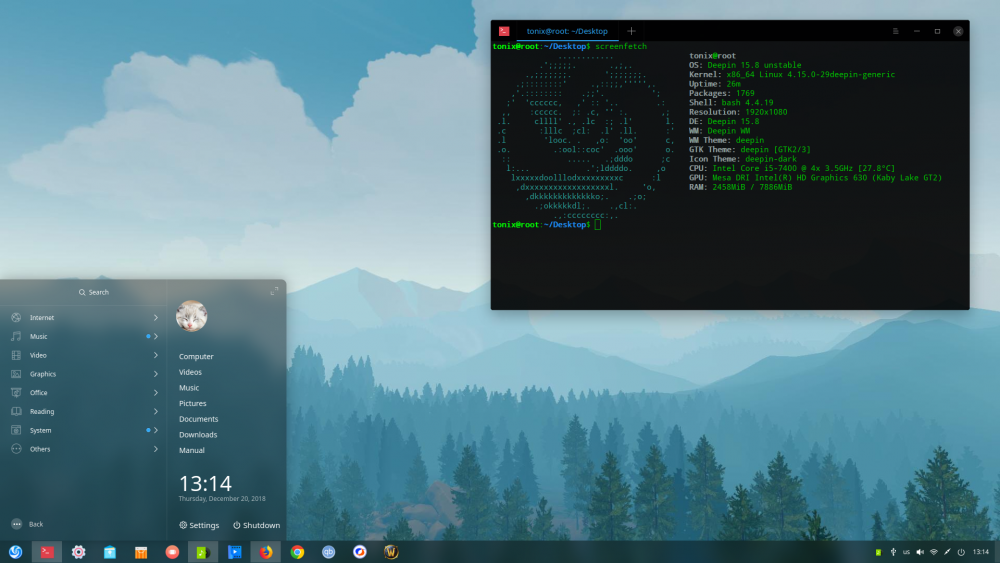Click the Shutdown button in launcher

coord(256,525)
